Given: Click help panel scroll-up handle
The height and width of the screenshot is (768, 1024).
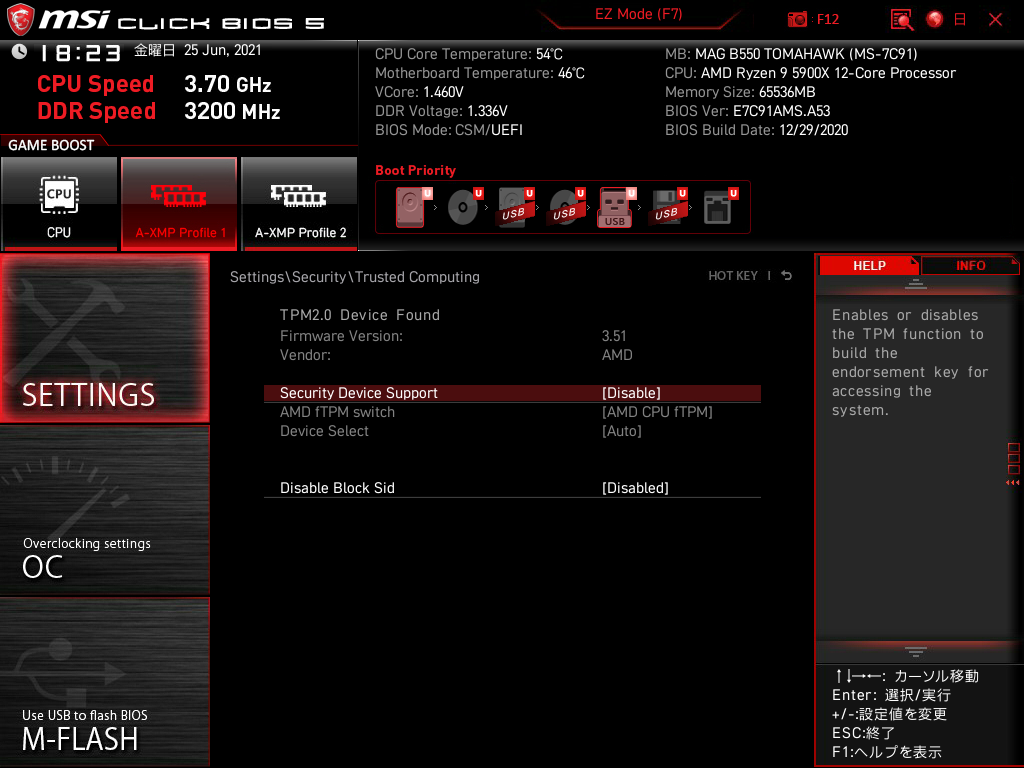Looking at the screenshot, I should tap(916, 283).
